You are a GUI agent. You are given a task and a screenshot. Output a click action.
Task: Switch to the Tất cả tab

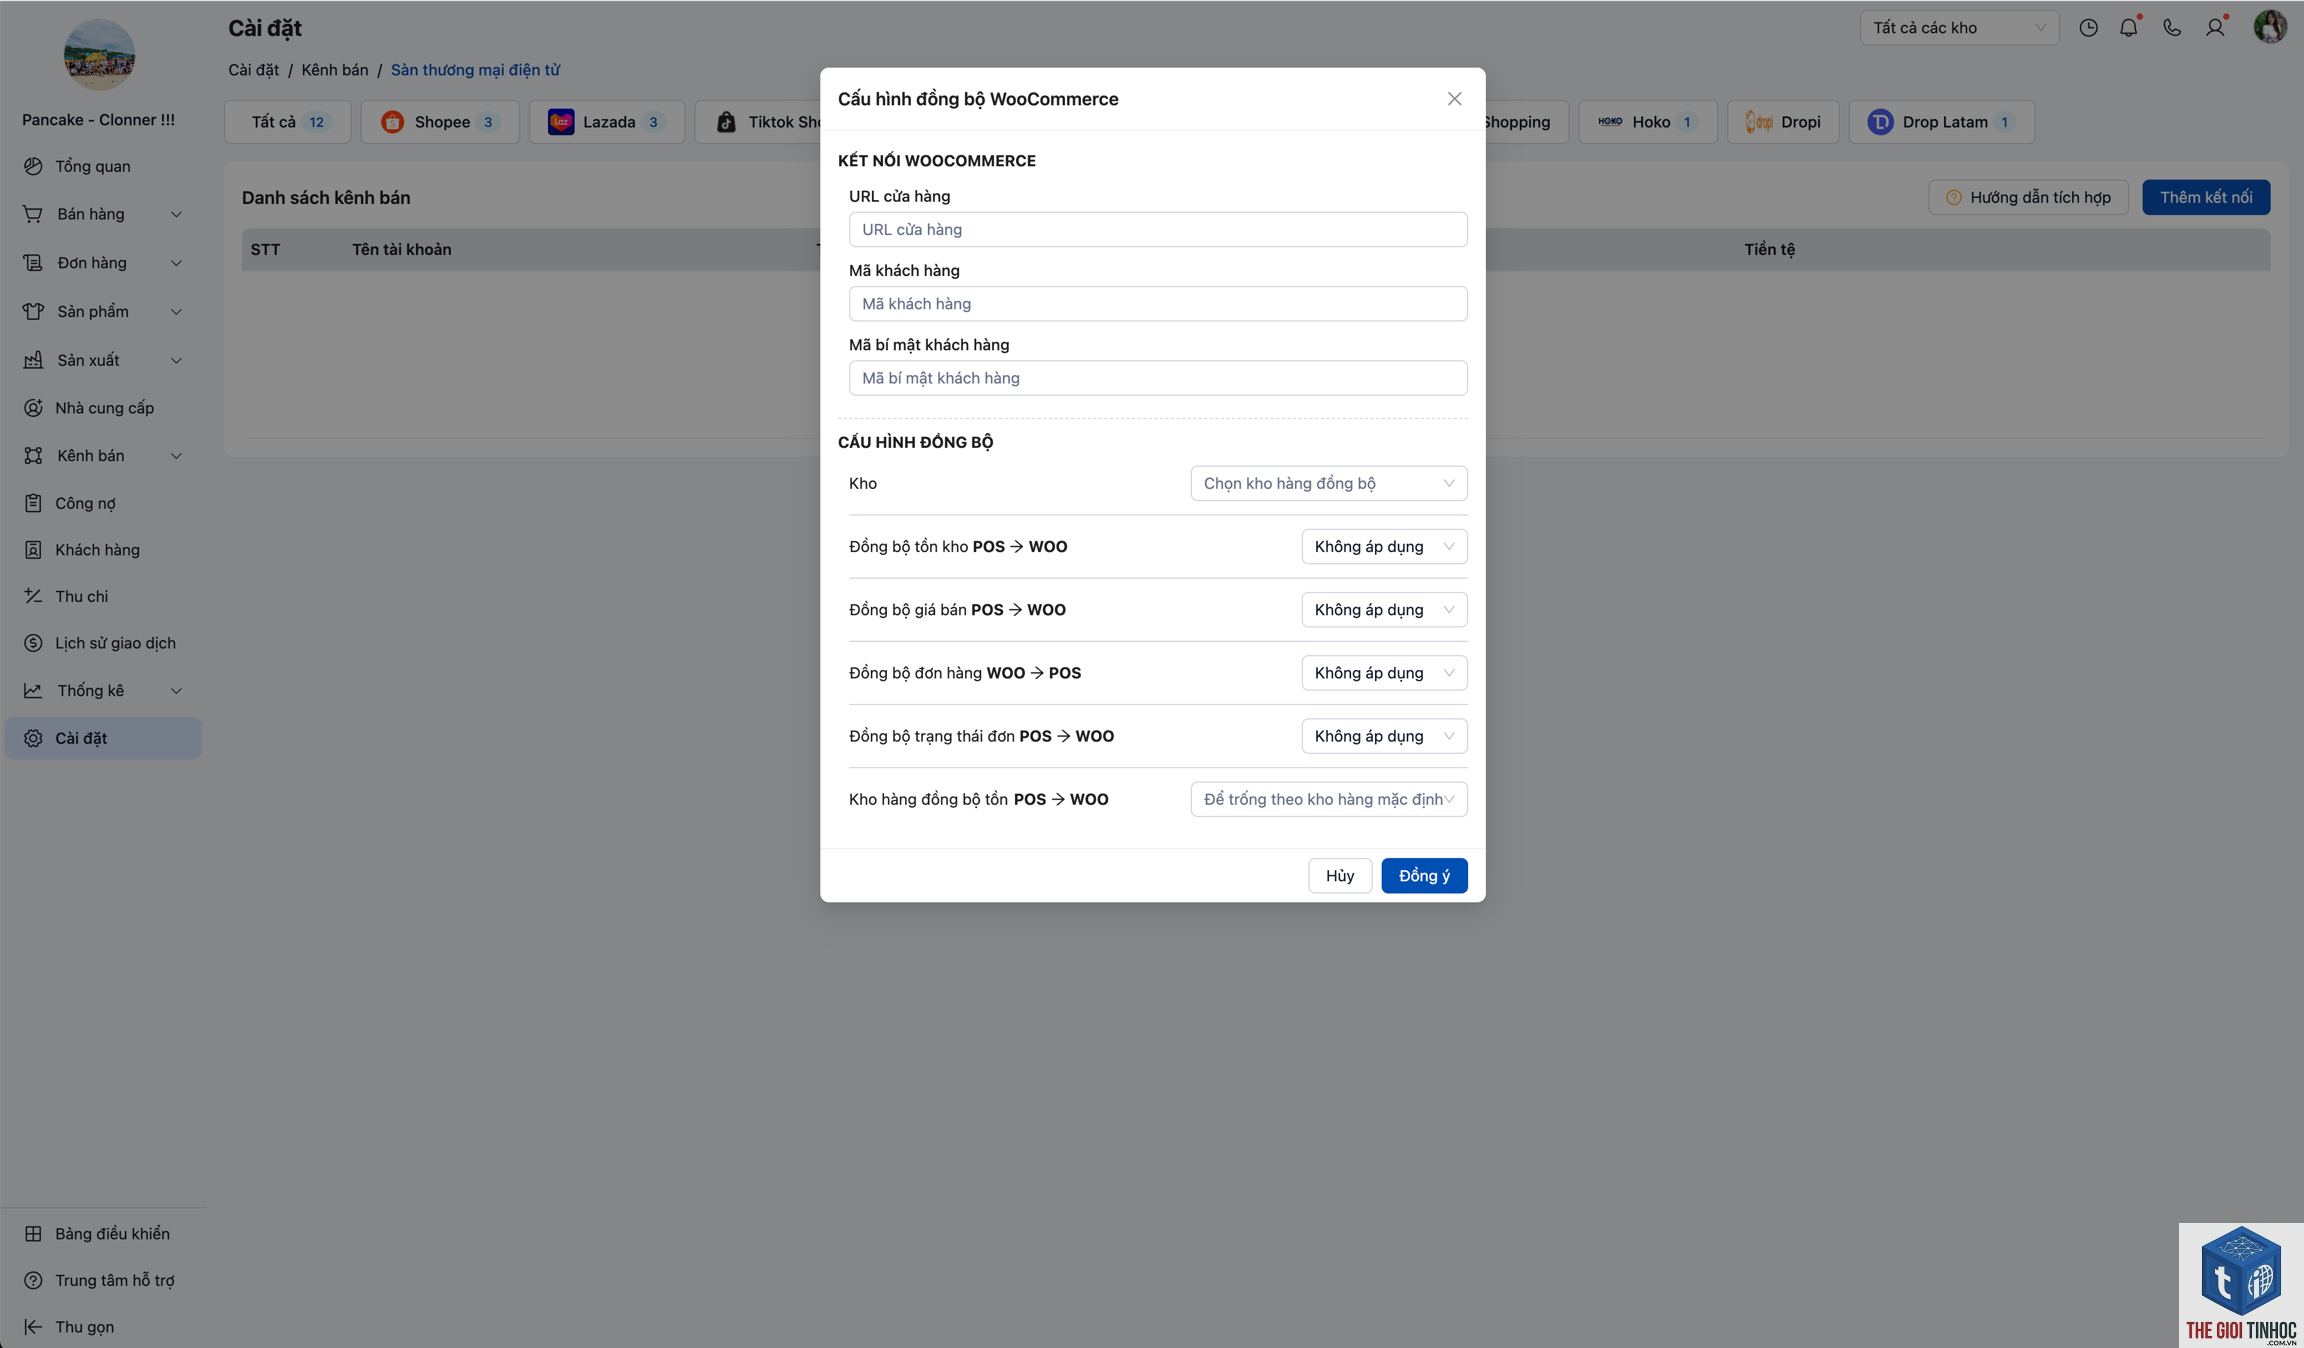288,122
